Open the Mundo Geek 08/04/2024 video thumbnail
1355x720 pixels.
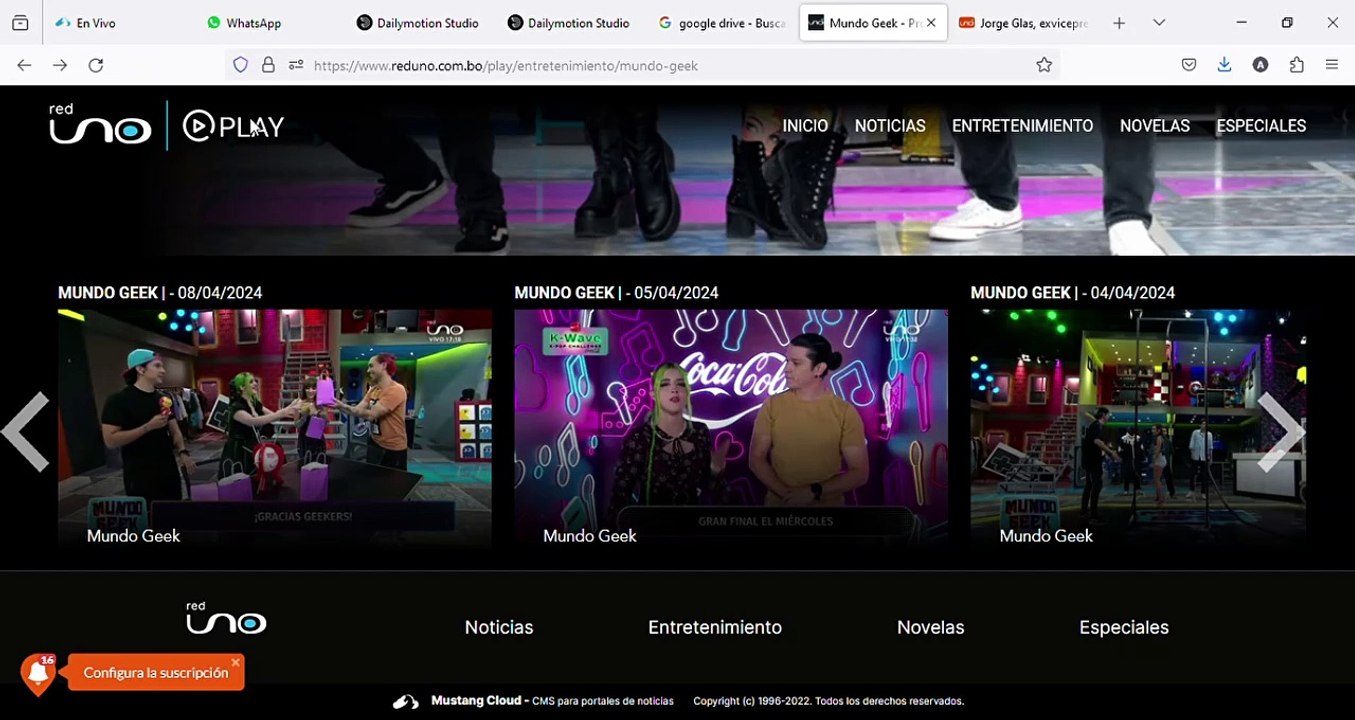coord(275,430)
